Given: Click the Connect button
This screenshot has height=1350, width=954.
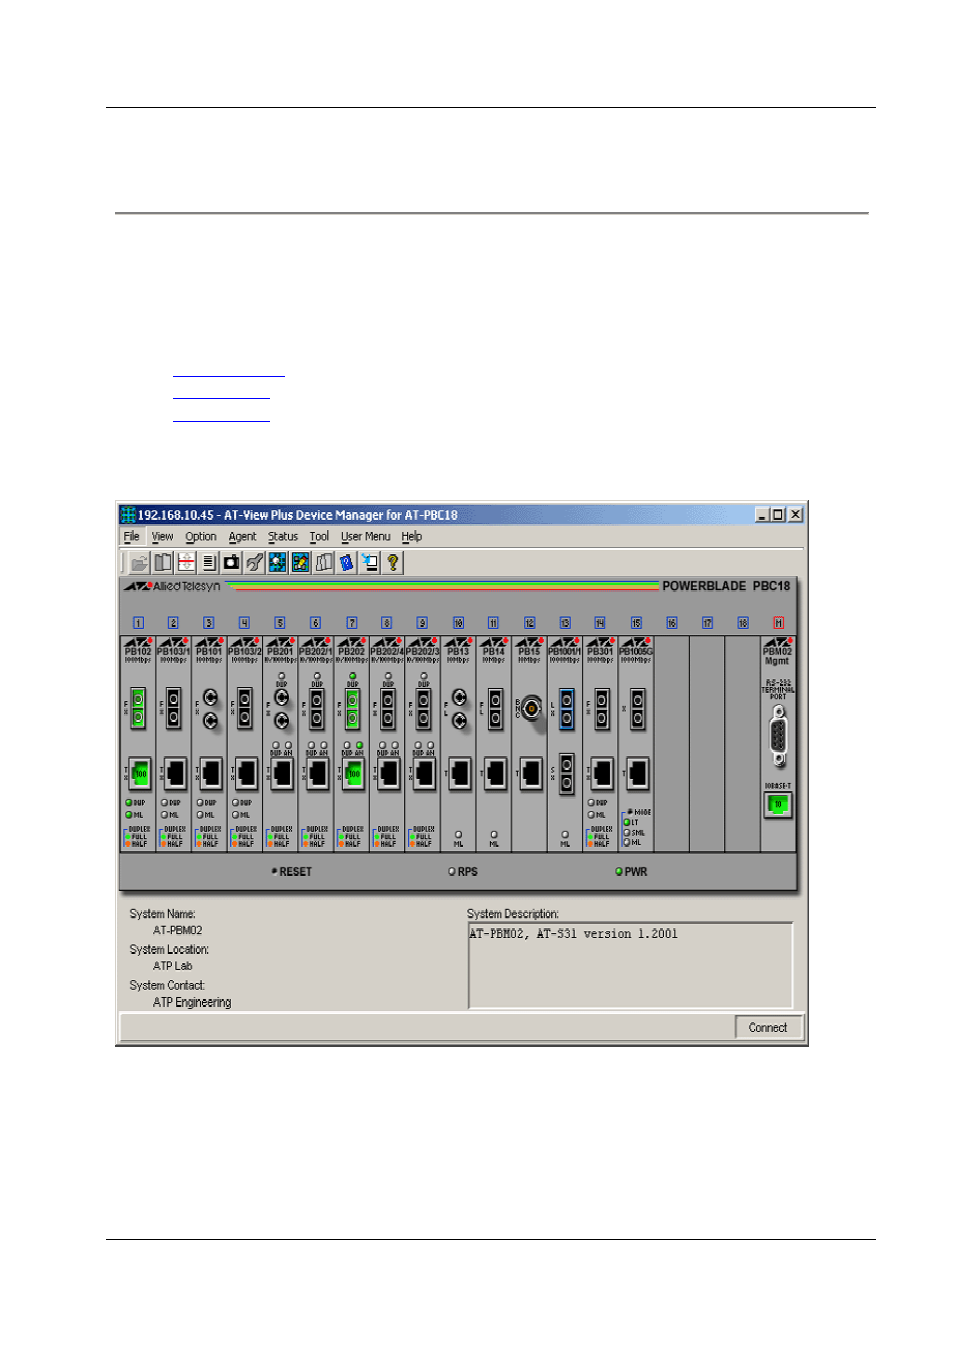Looking at the screenshot, I should (x=768, y=1028).
